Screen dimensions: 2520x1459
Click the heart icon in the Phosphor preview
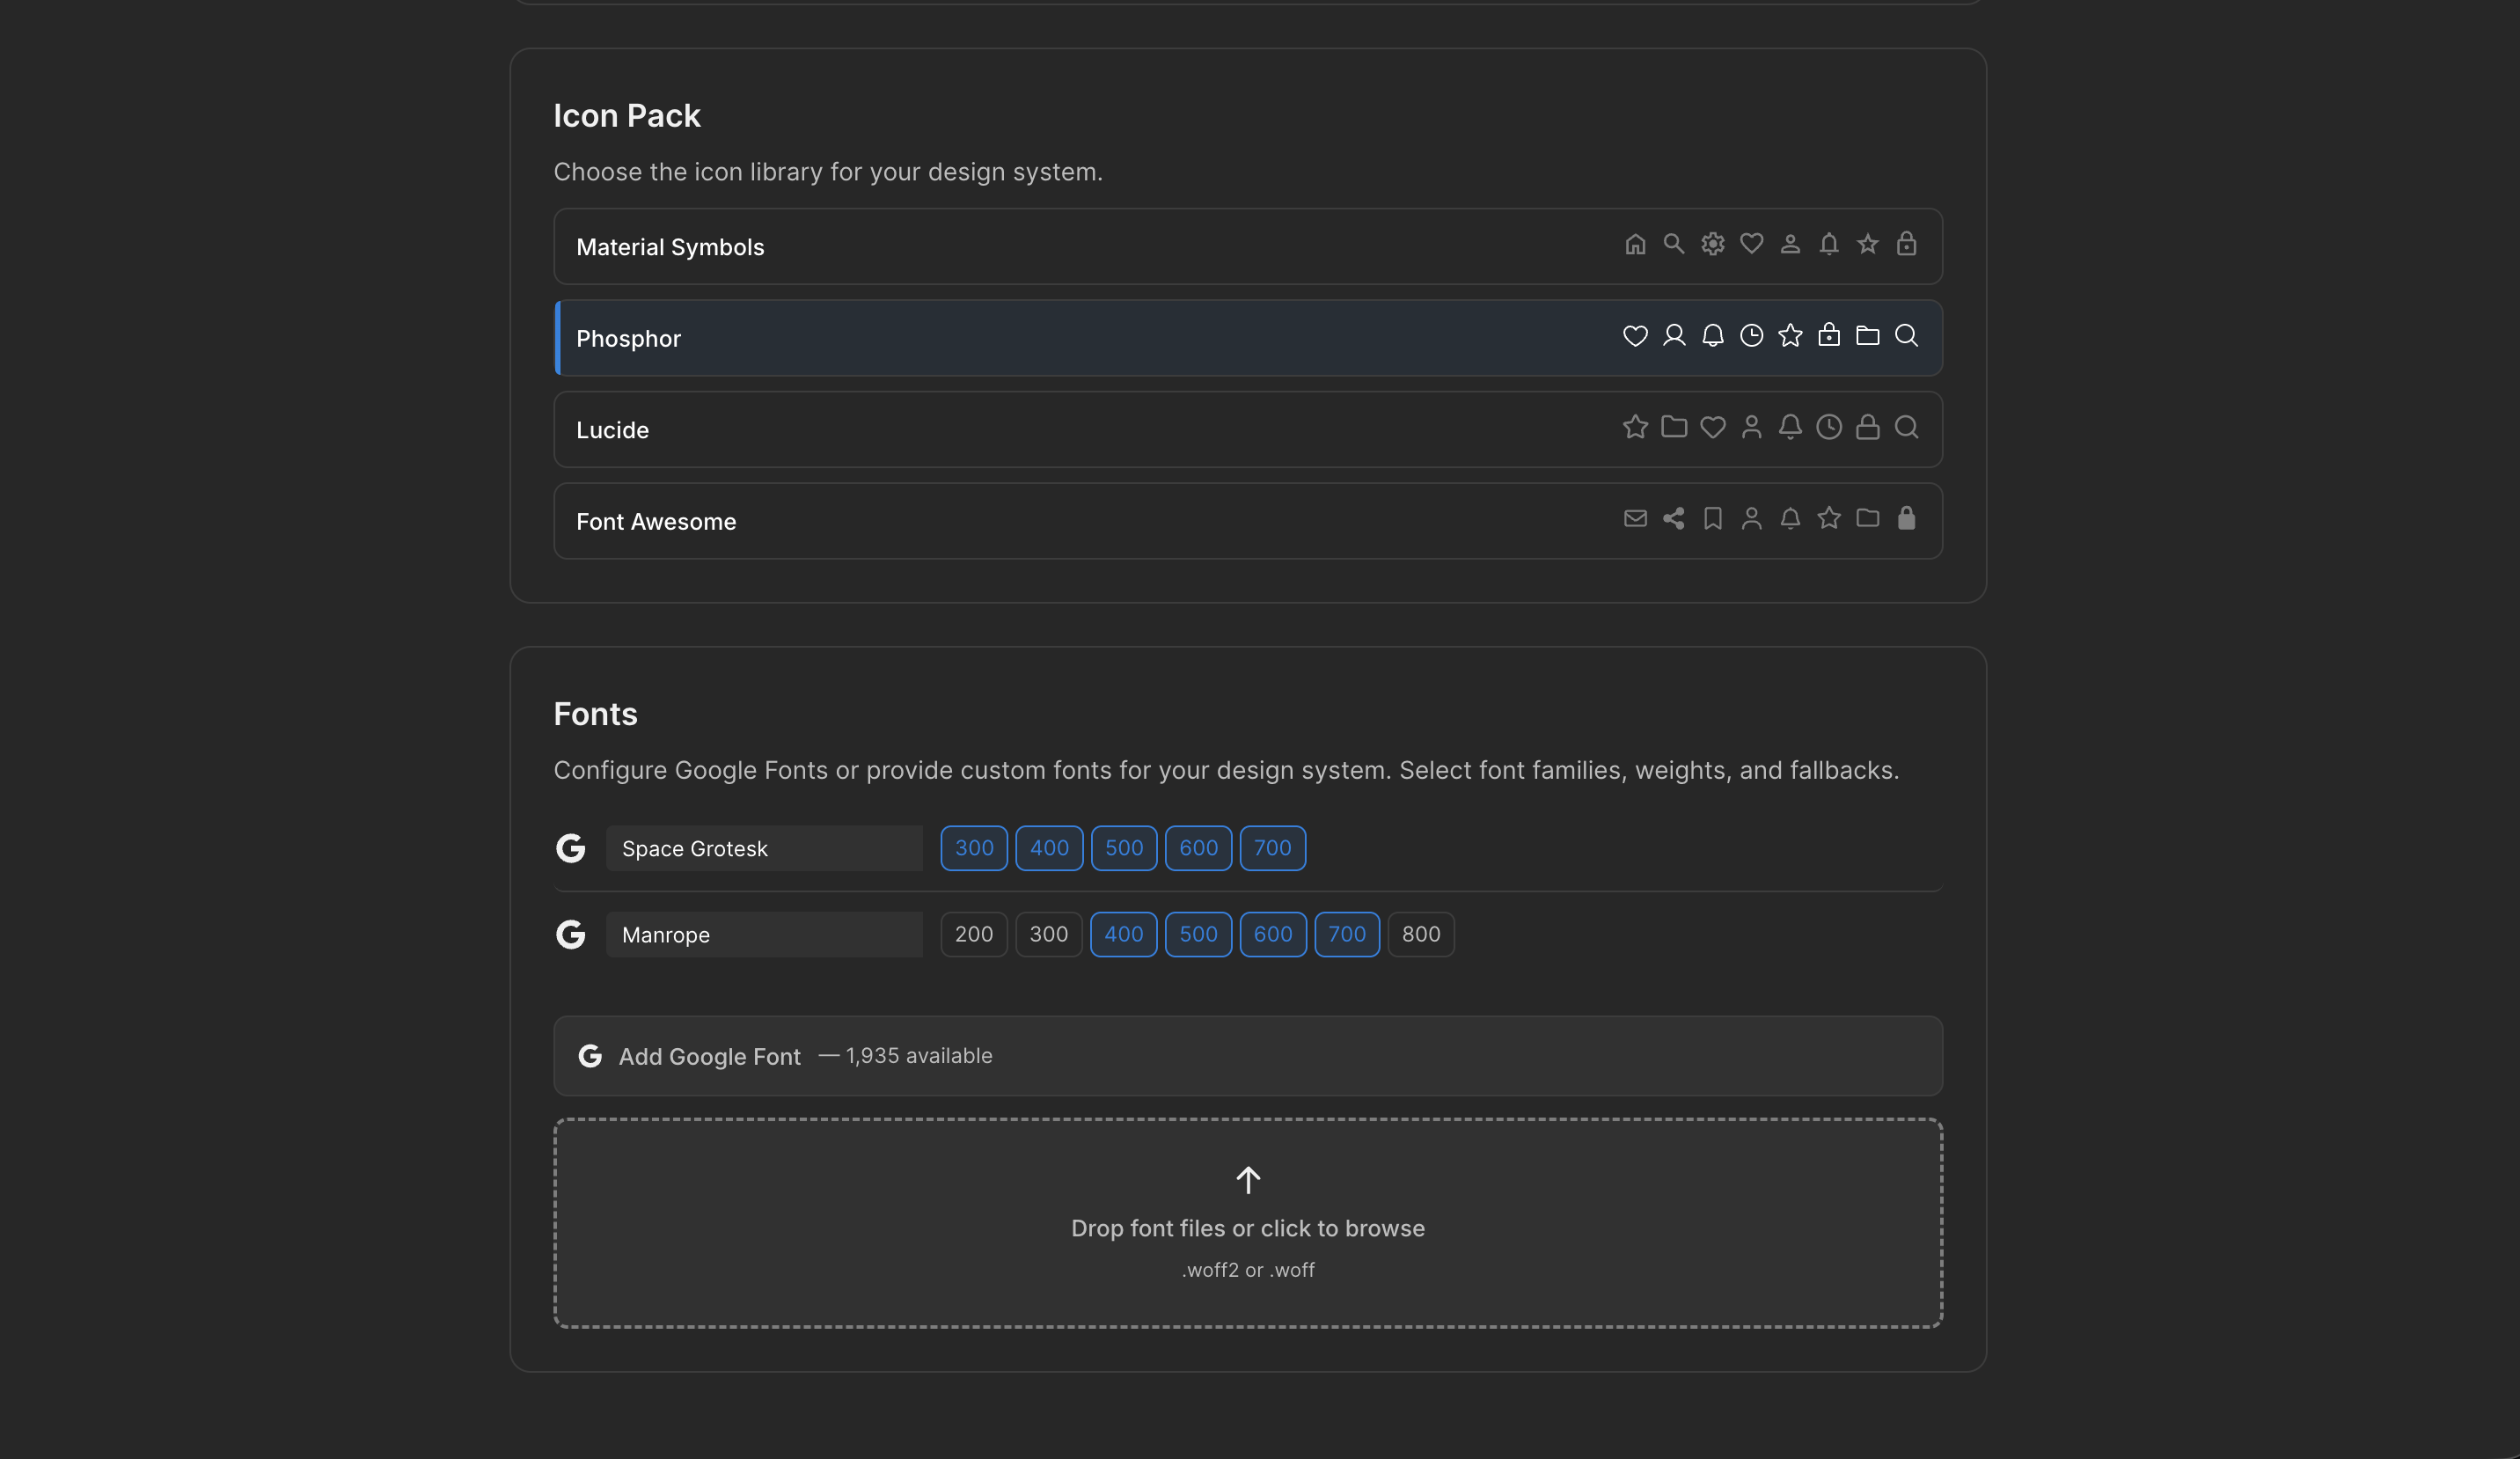click(1634, 336)
